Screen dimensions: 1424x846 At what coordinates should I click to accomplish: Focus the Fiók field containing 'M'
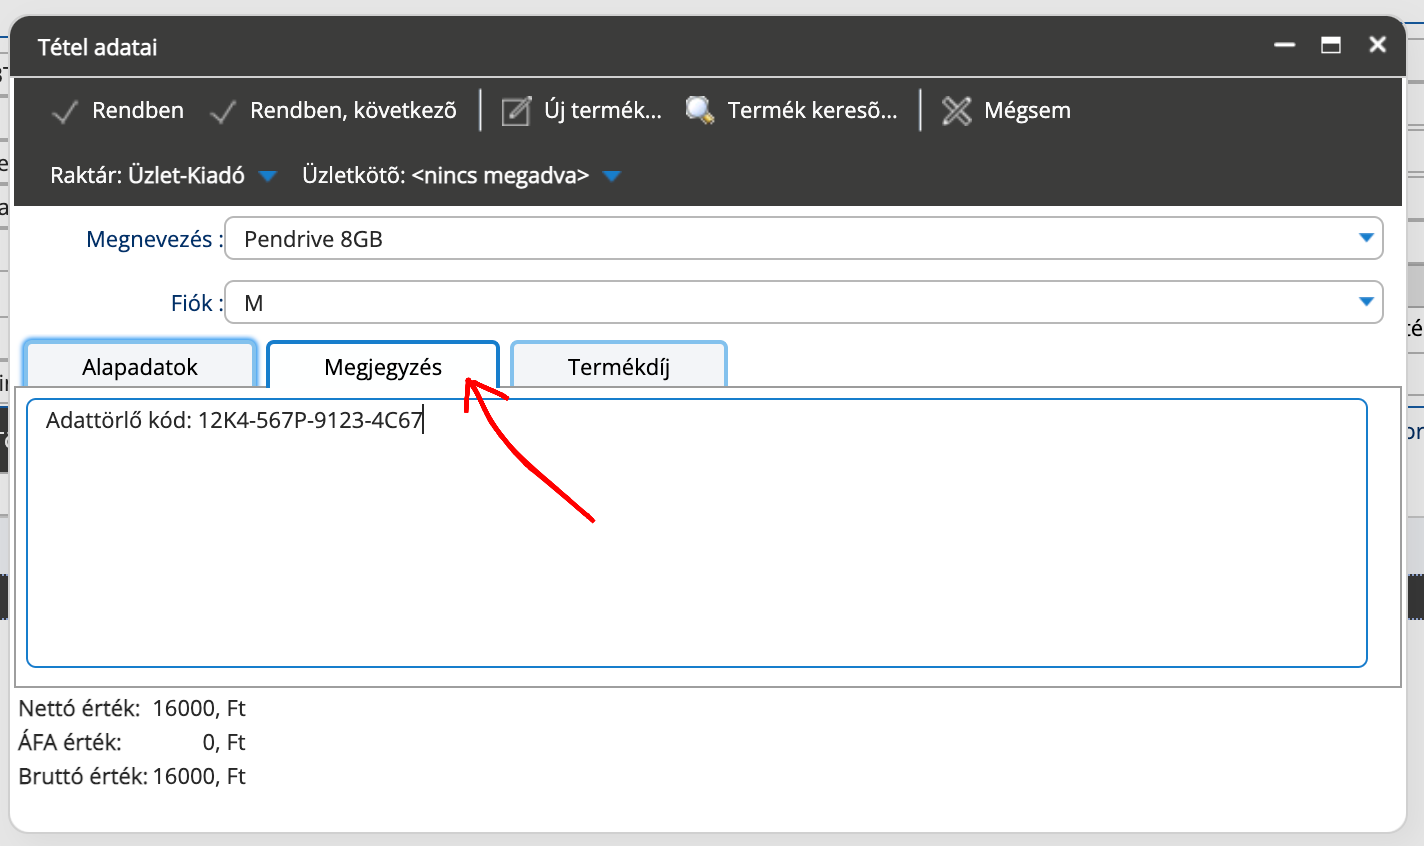click(x=780, y=303)
